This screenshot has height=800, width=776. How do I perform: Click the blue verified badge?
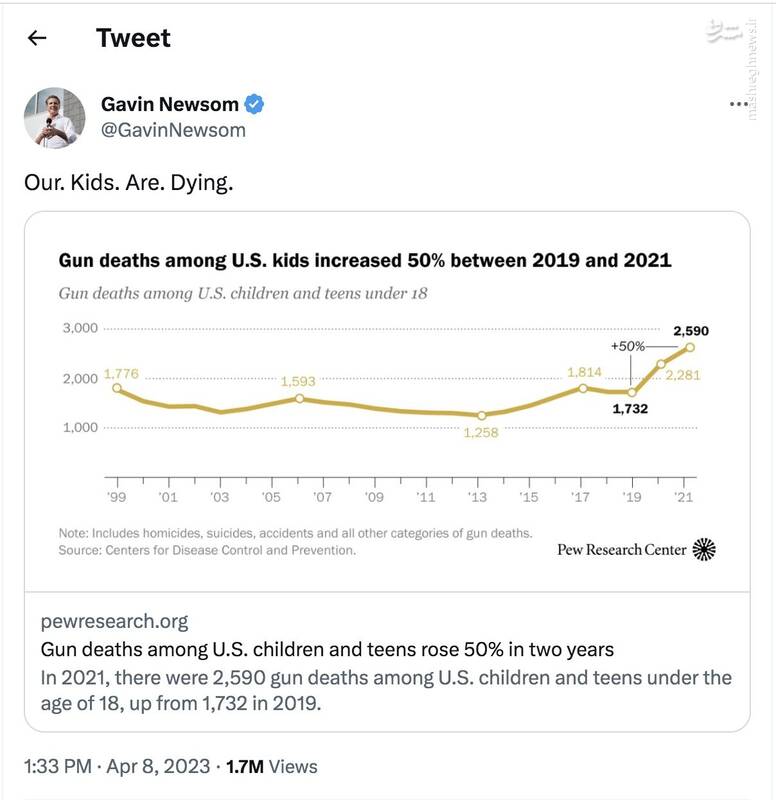(x=255, y=105)
